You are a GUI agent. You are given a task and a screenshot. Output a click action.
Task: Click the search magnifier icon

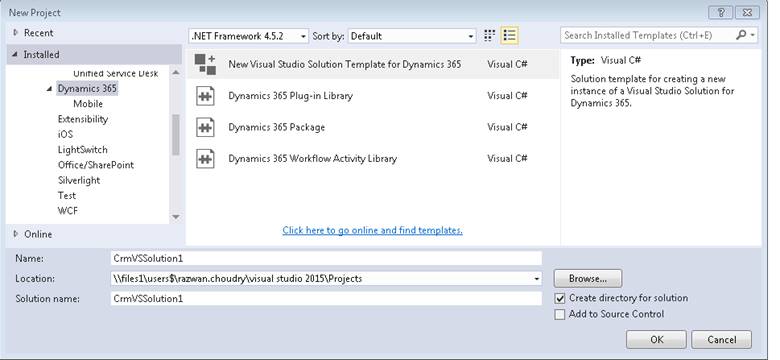pos(741,35)
